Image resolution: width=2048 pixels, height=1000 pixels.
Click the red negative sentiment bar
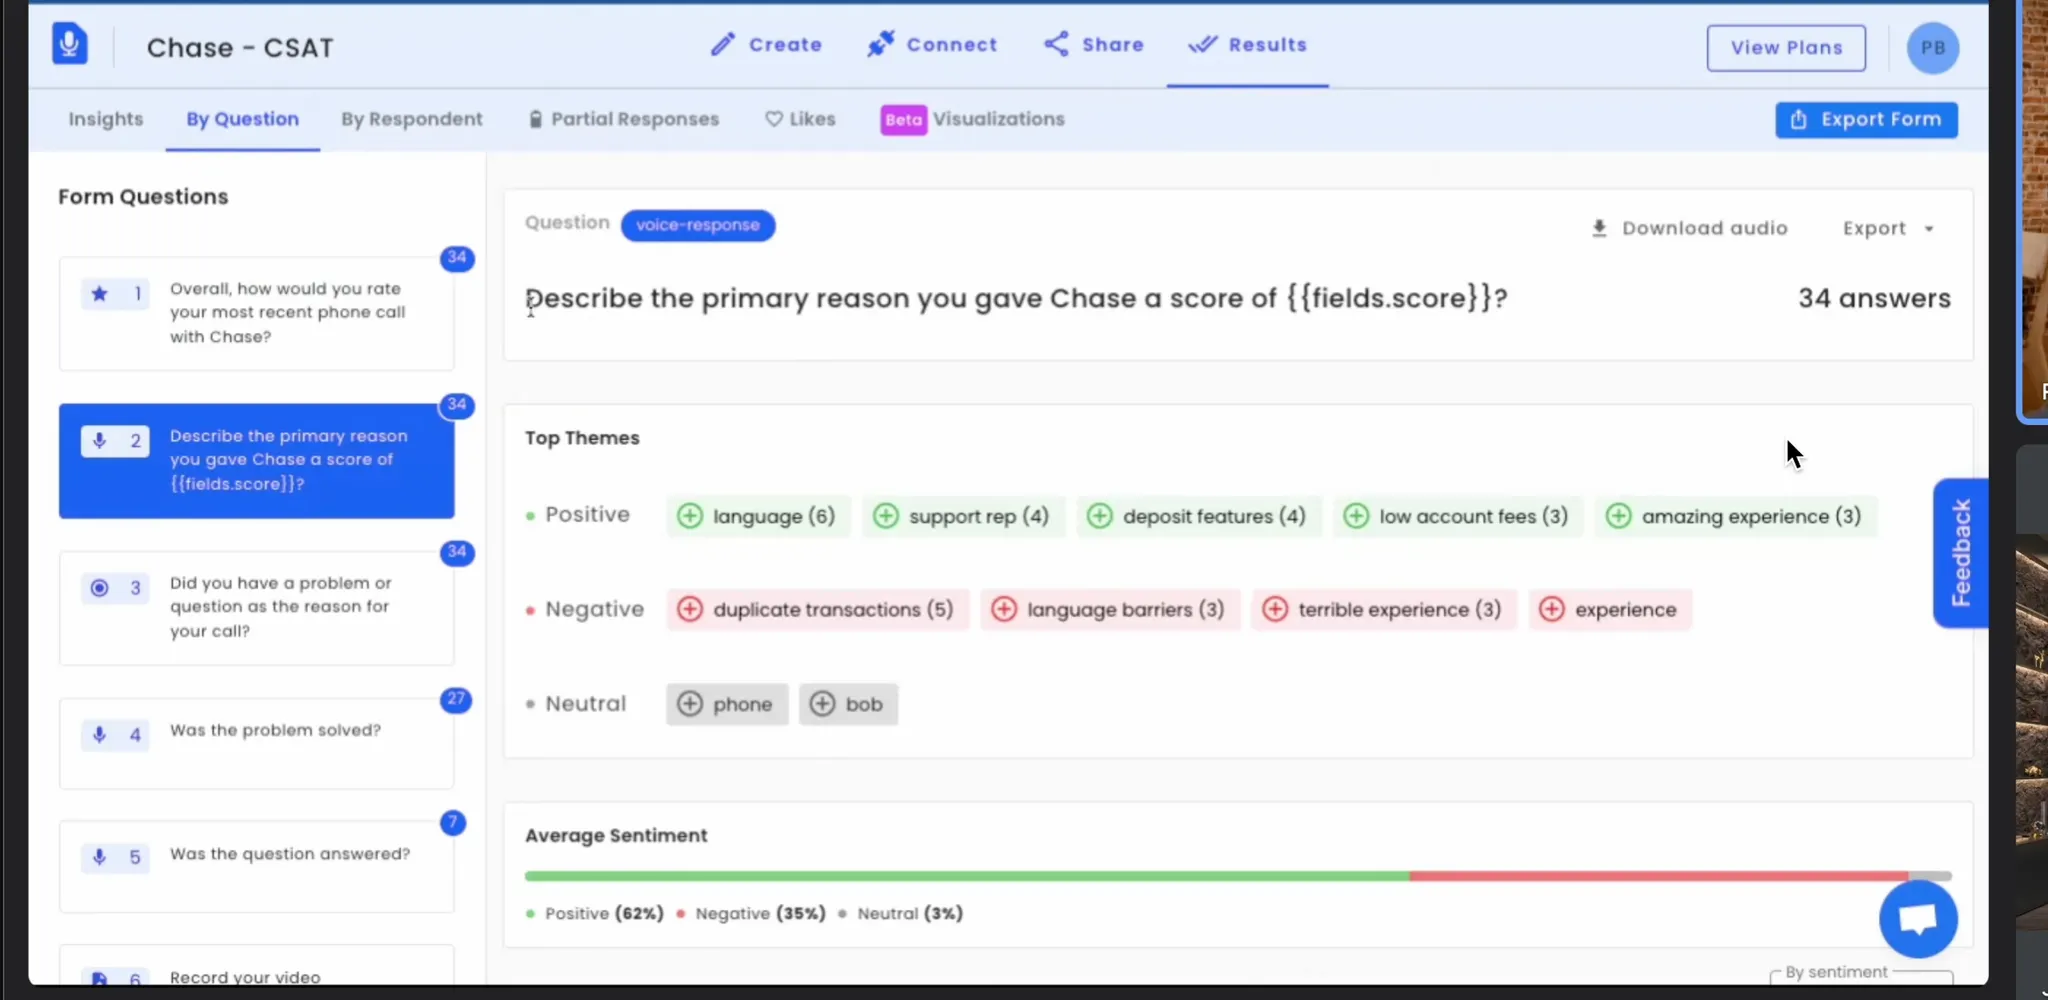click(x=1659, y=876)
